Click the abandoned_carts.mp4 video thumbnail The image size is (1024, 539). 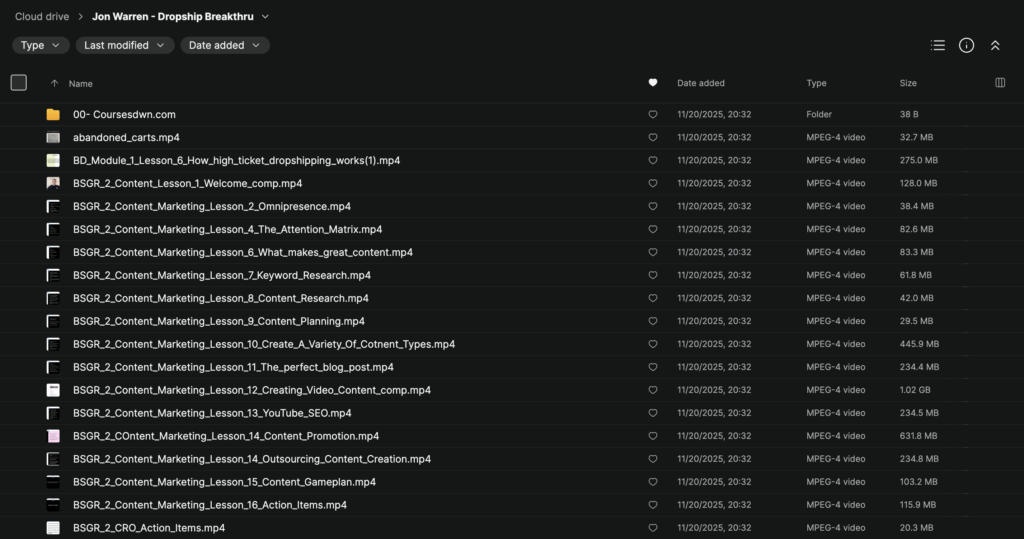point(53,138)
